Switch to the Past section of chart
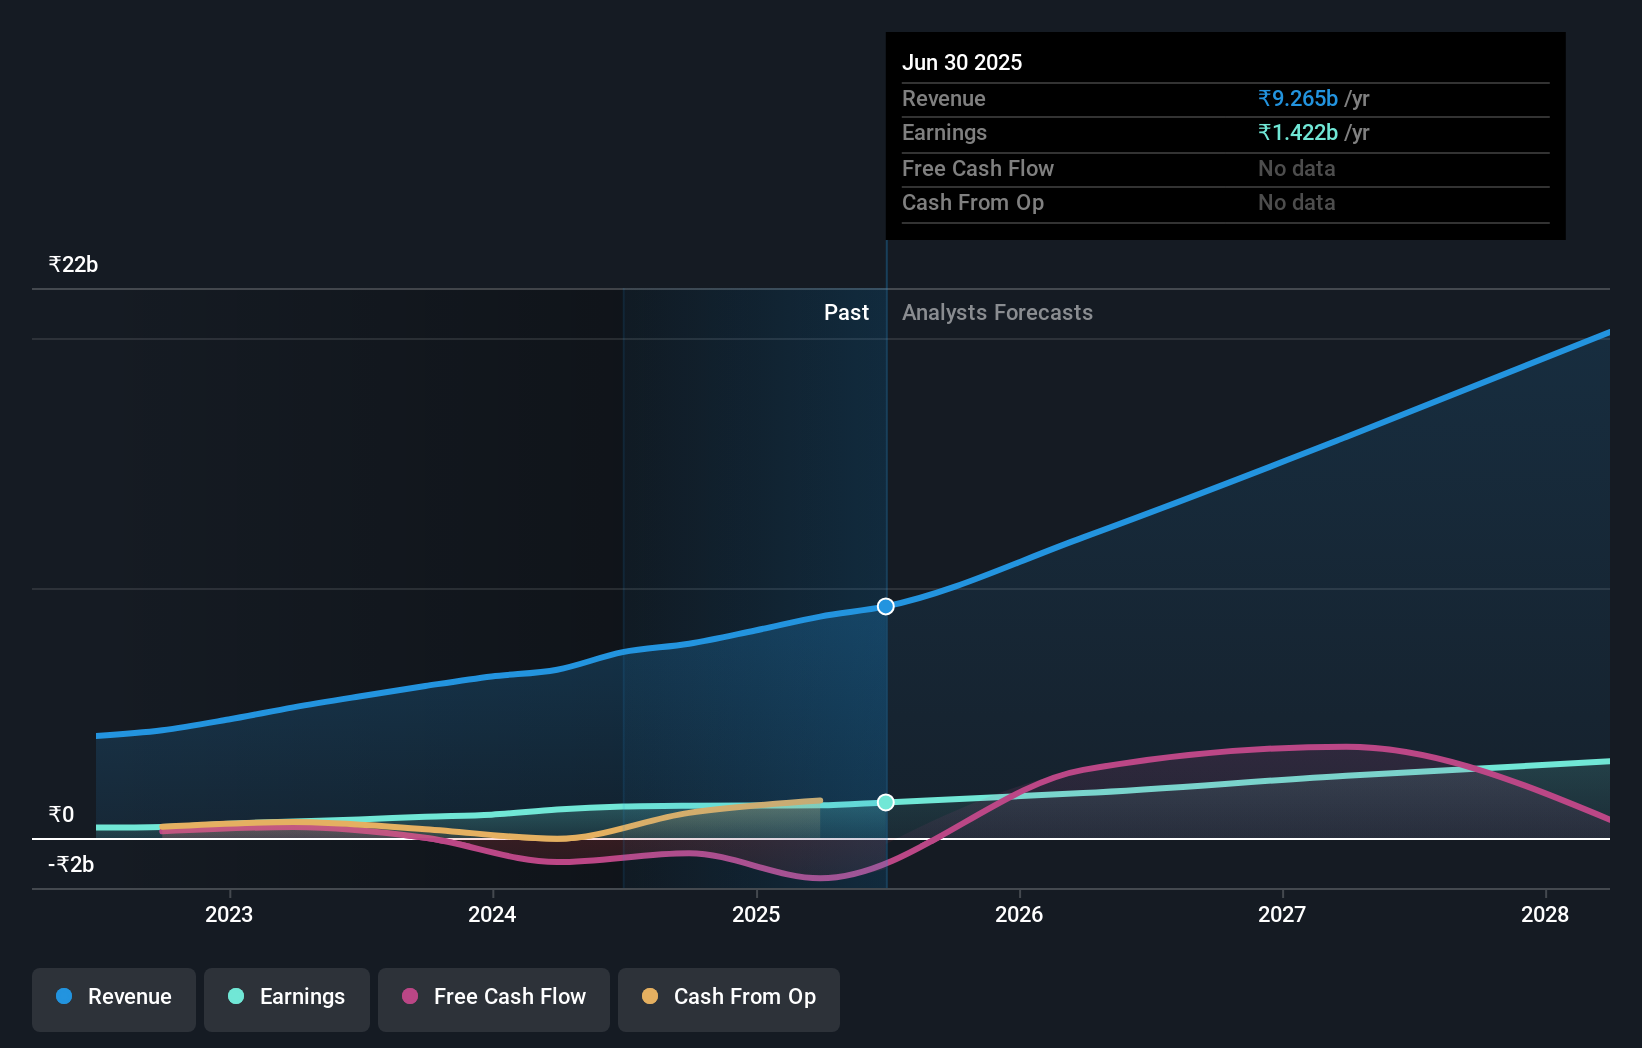Image resolution: width=1642 pixels, height=1048 pixels. pos(846,312)
